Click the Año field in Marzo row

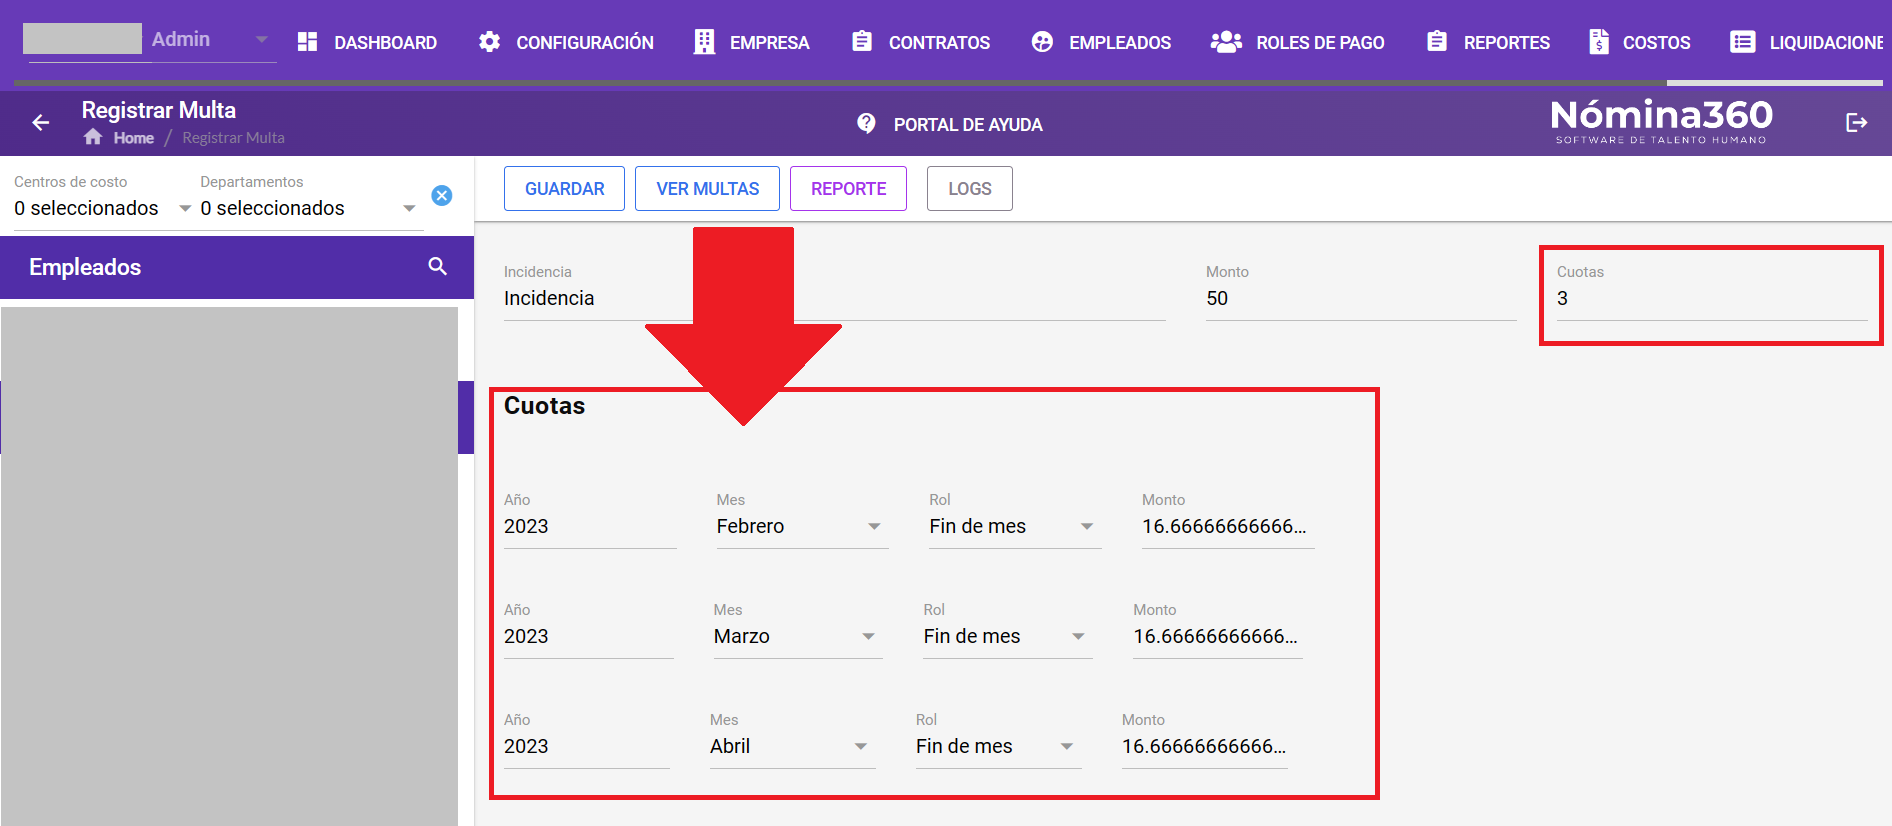pyautogui.click(x=588, y=636)
